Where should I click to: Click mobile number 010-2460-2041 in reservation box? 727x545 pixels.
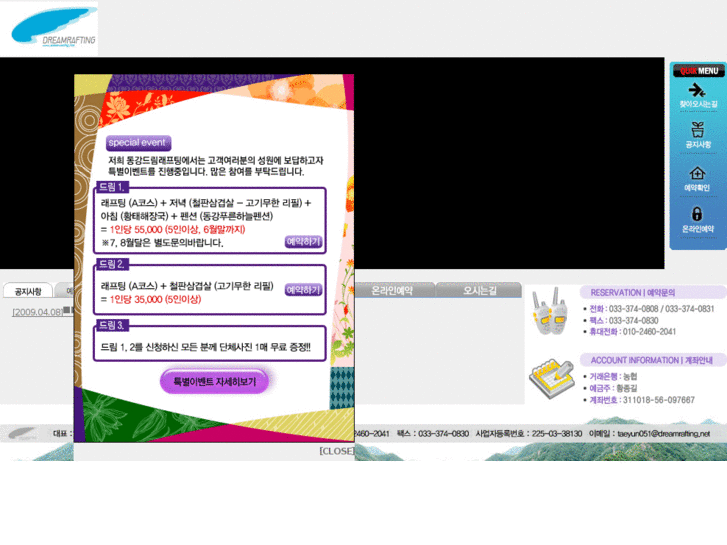click(x=649, y=332)
